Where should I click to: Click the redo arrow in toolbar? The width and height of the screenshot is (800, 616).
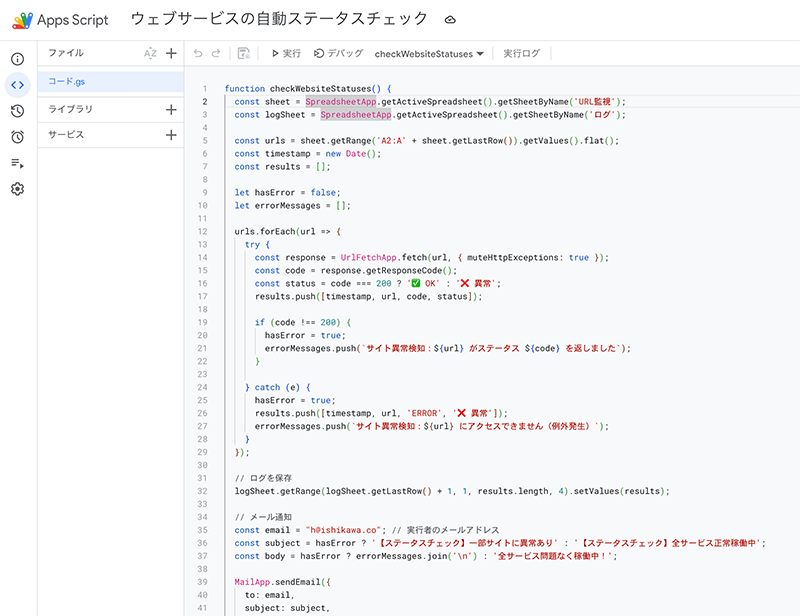(x=218, y=54)
